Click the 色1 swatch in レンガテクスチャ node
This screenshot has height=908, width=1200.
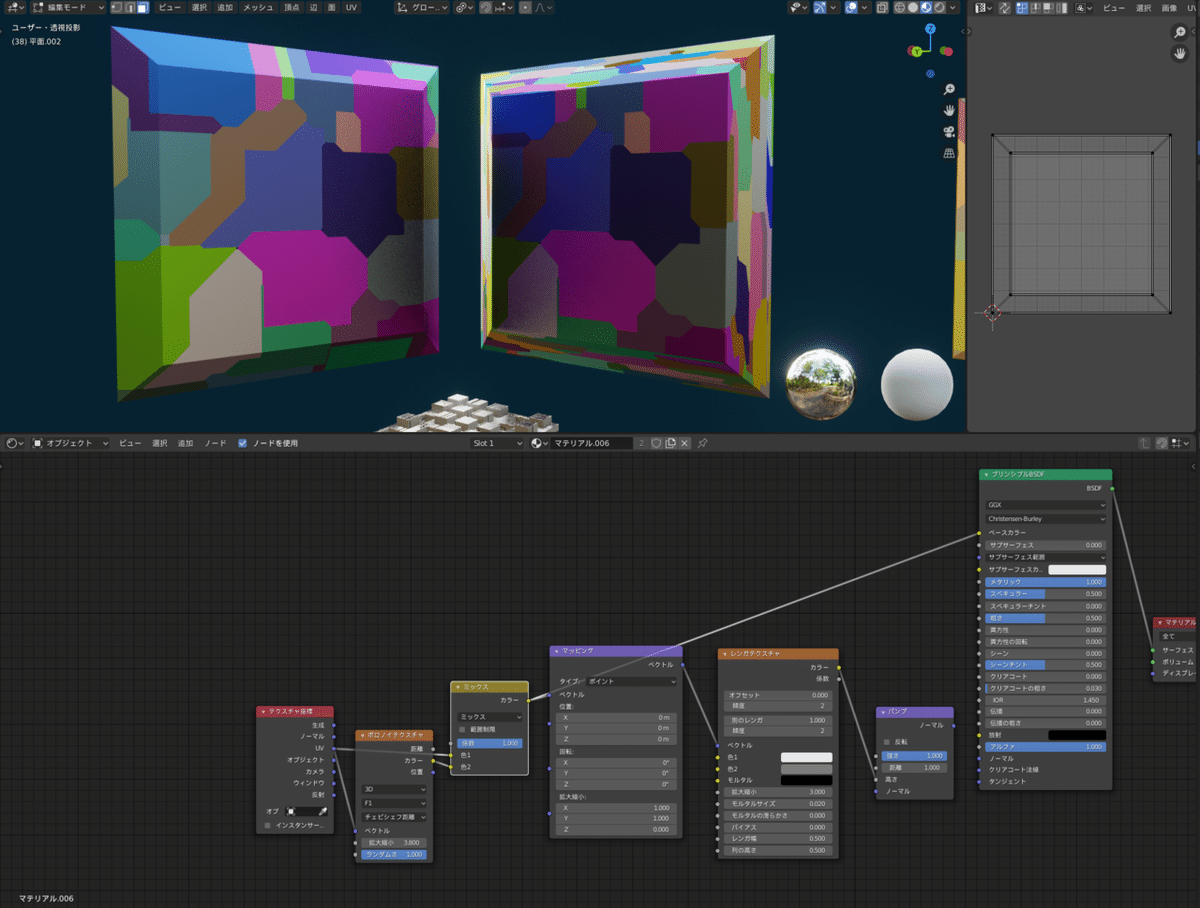point(806,757)
